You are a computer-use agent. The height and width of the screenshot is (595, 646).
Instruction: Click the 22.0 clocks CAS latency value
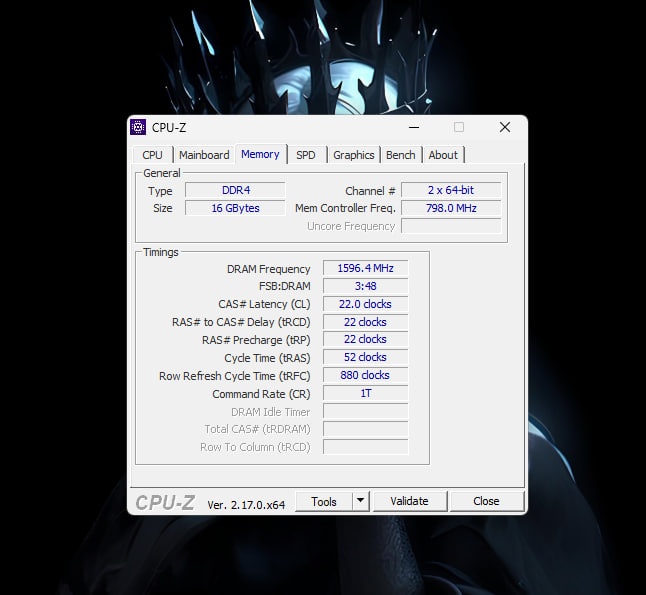365,304
